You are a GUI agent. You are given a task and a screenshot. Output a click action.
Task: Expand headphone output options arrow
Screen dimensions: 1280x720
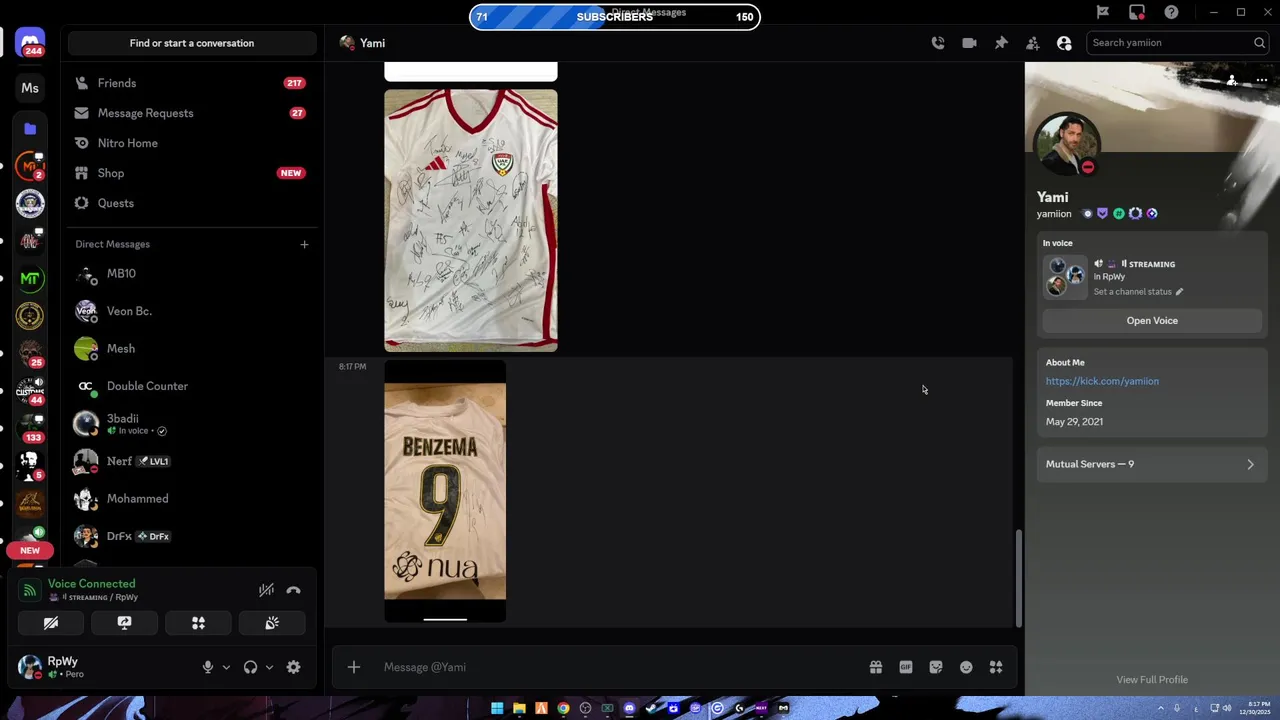269,667
